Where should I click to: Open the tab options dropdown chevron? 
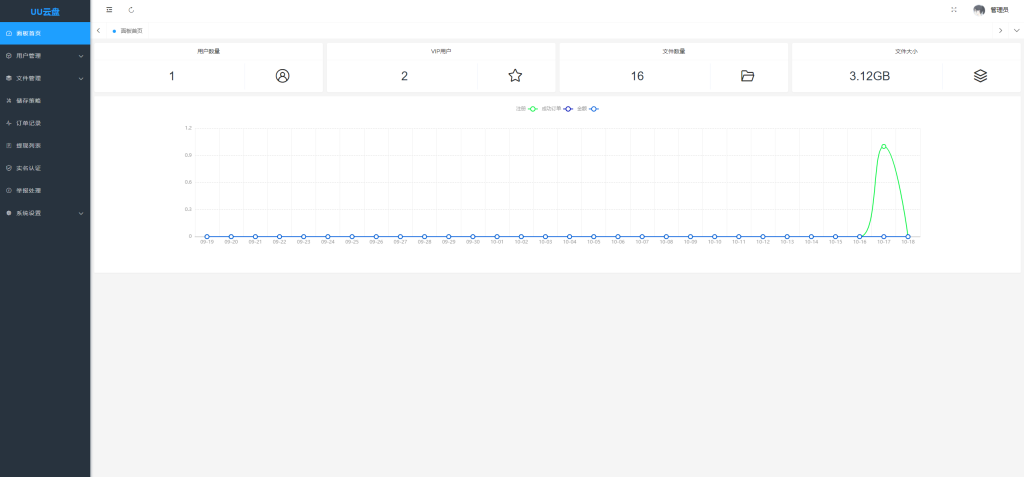click(1016, 31)
